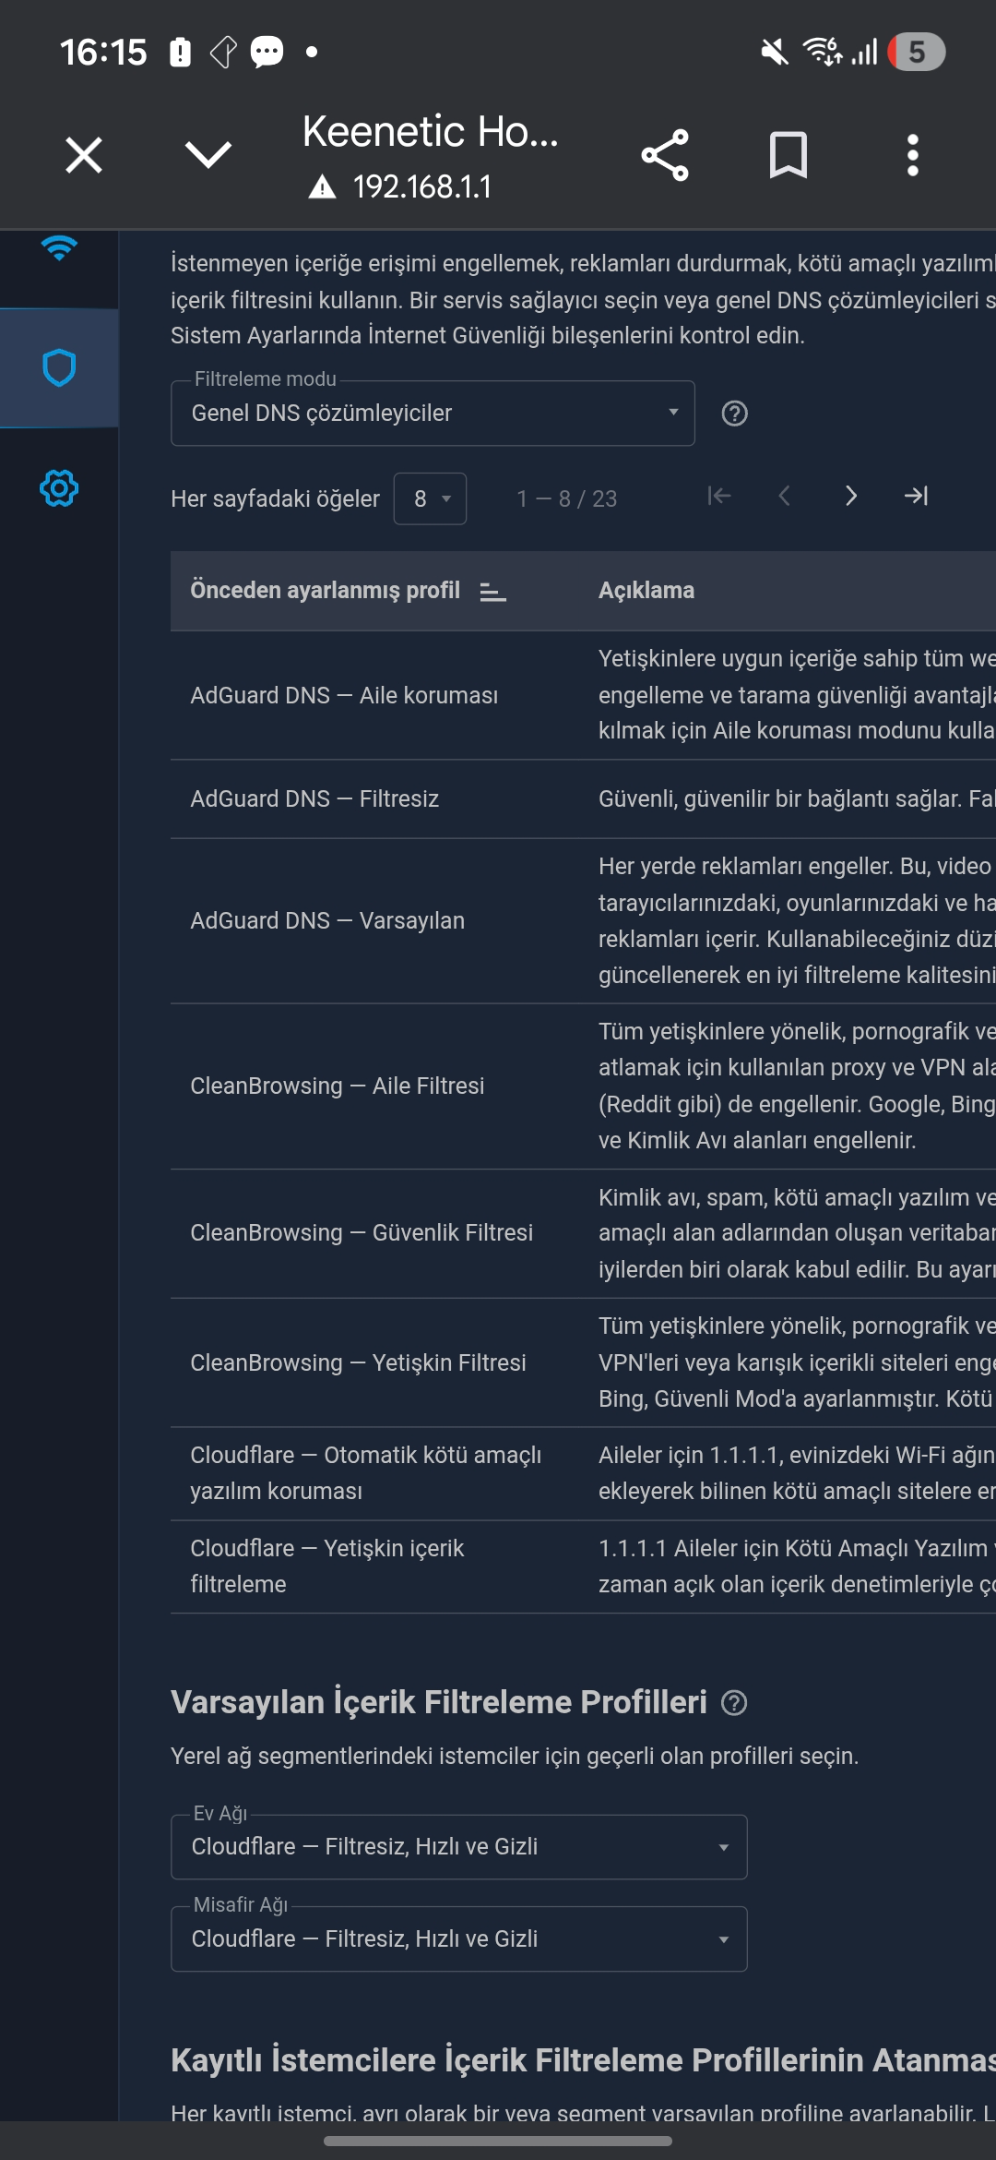Tap the chat notification icon in status bar

coord(267,51)
